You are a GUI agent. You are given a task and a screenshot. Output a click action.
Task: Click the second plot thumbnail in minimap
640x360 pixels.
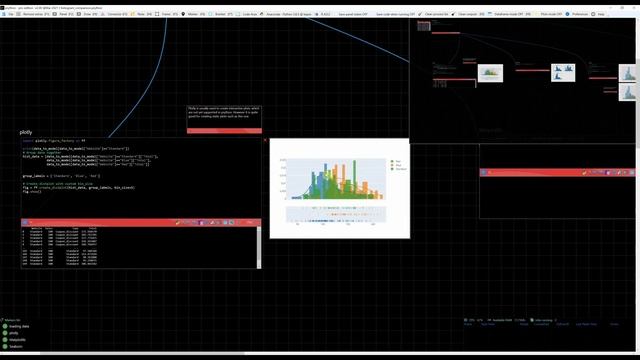point(563,73)
